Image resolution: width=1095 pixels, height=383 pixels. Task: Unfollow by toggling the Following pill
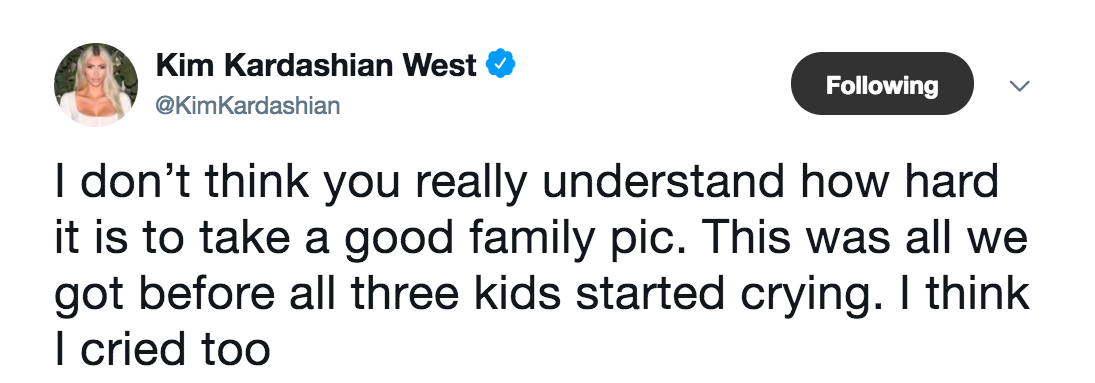[882, 84]
